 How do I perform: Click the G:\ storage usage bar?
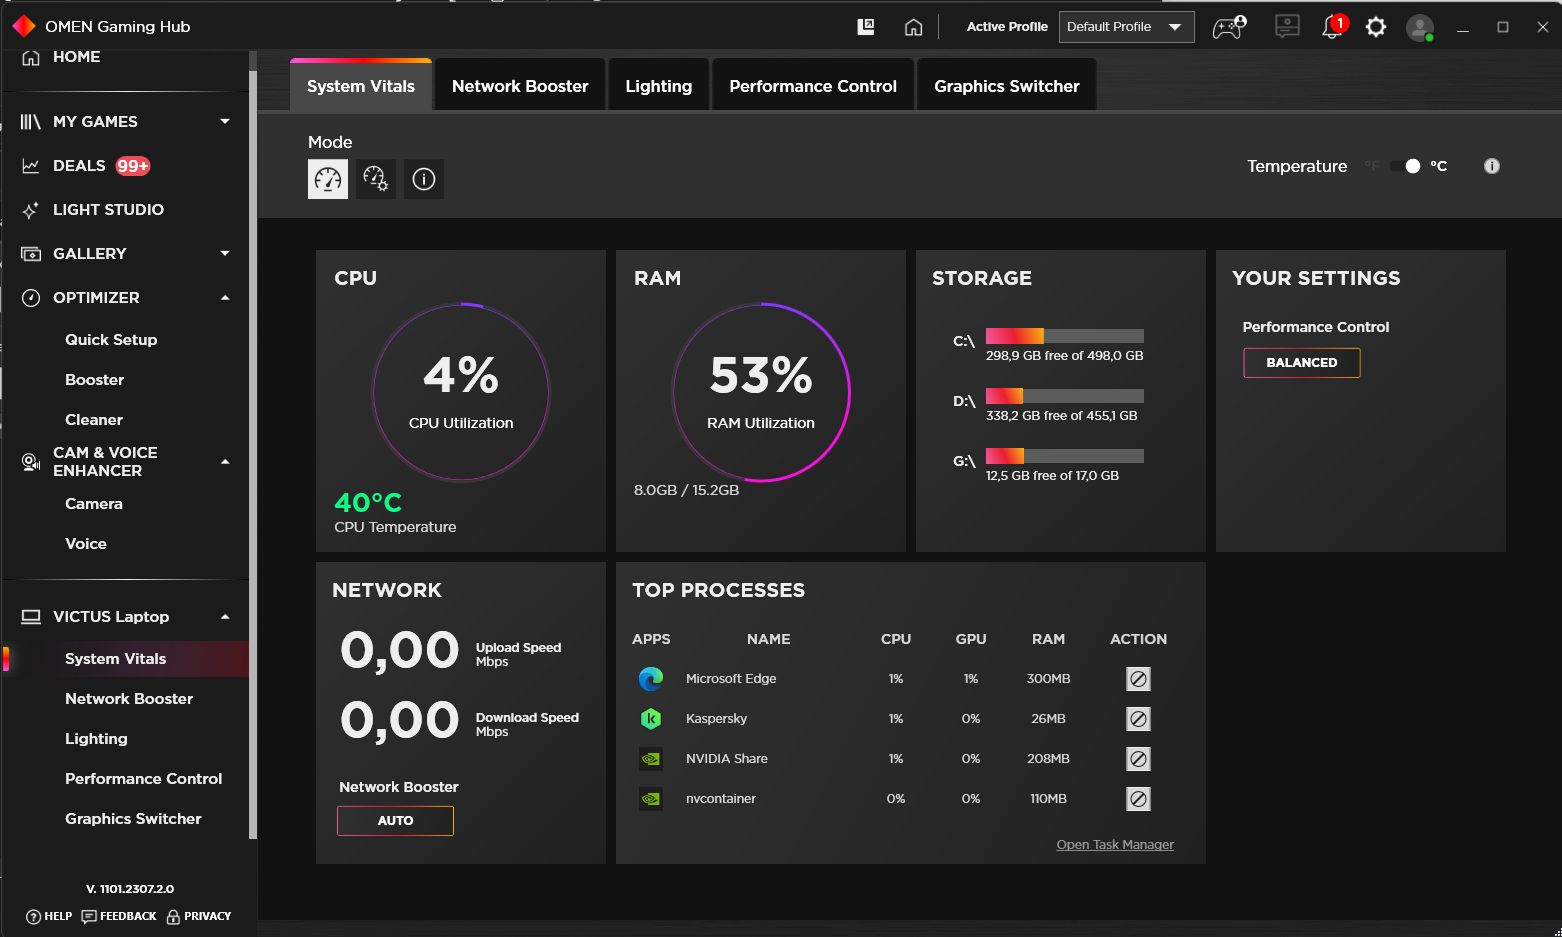(x=1064, y=456)
